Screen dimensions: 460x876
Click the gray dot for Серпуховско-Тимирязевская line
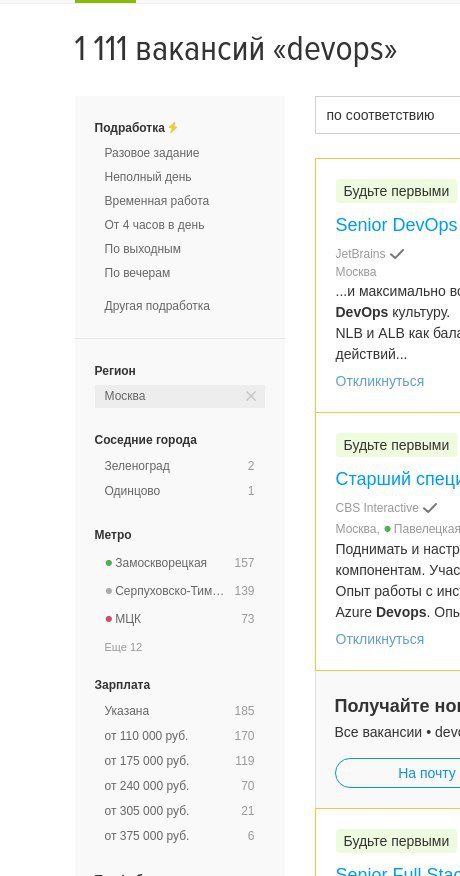[109, 591]
